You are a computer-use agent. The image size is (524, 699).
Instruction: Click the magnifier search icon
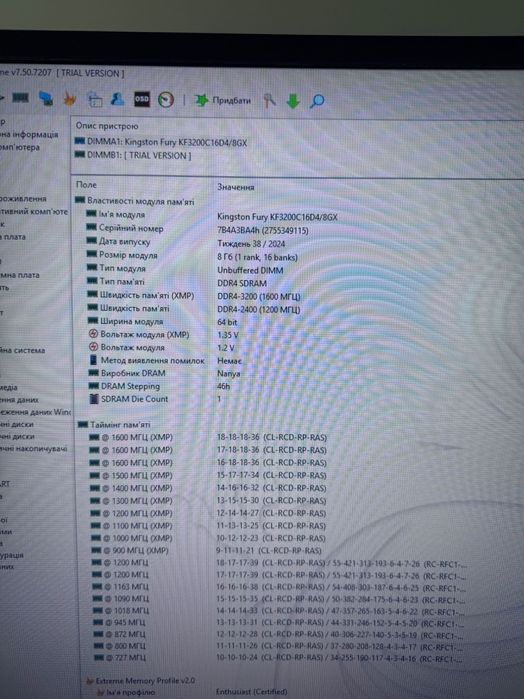tap(317, 101)
